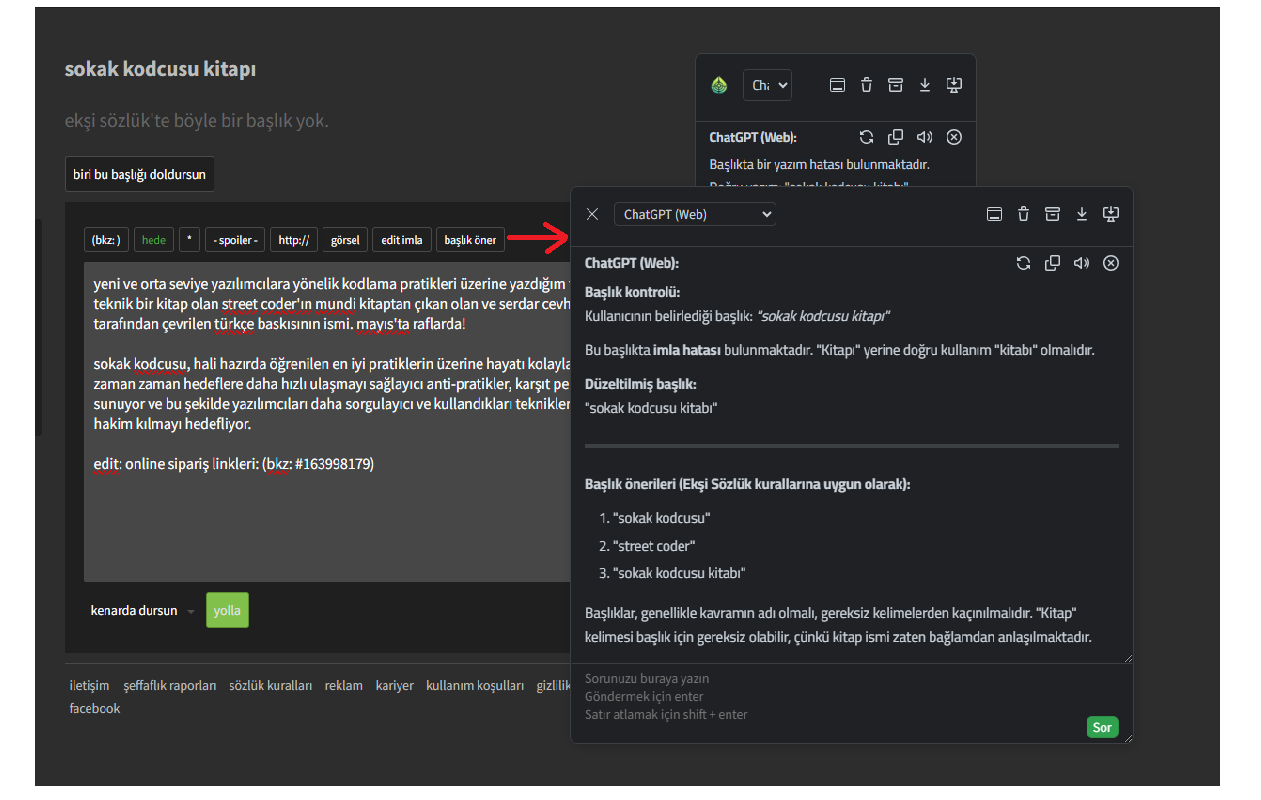The width and height of the screenshot is (1261, 800).
Task: Expand the arrow next to kenarda dursun
Action: tap(191, 611)
